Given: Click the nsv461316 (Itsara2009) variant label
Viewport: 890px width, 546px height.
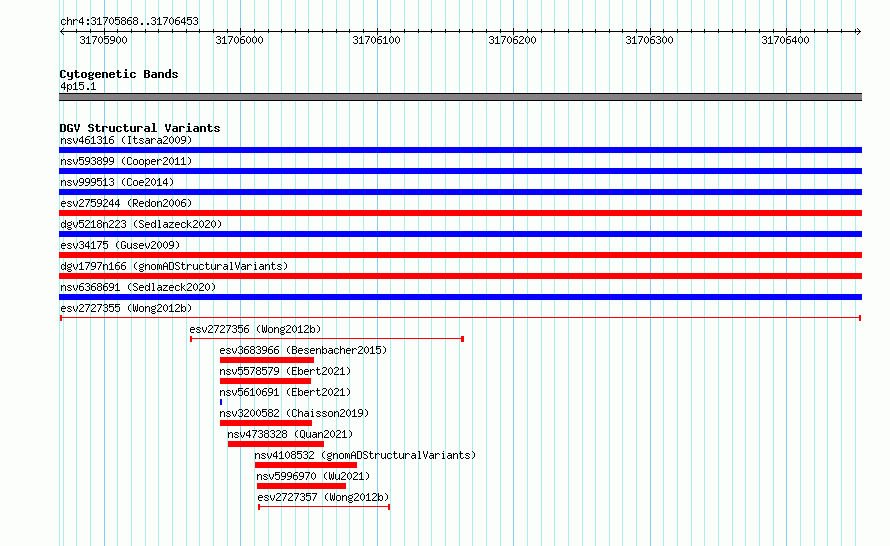Looking at the screenshot, I should 126,140.
